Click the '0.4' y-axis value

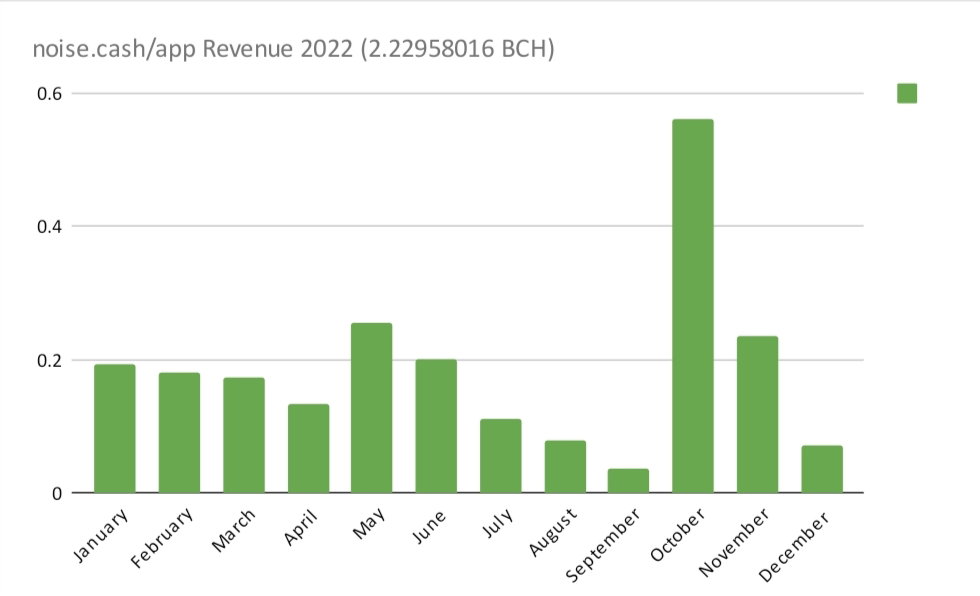49,227
